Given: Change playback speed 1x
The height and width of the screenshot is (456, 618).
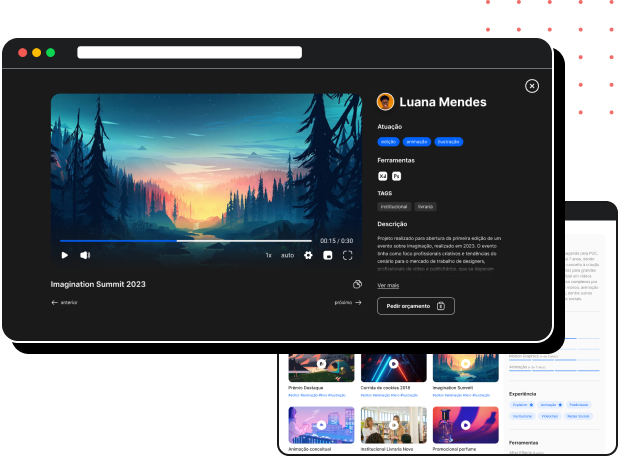Looking at the screenshot, I should (268, 255).
